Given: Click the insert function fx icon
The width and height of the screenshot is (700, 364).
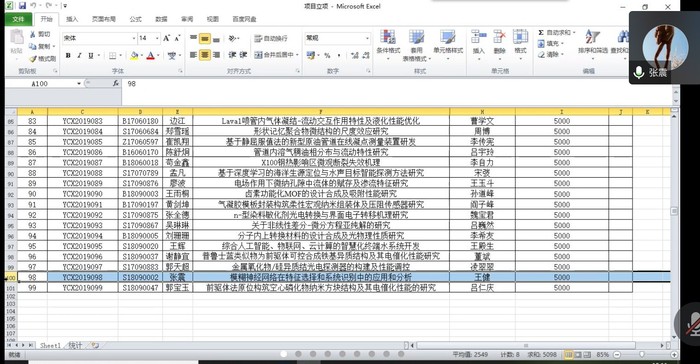Looking at the screenshot, I should (116, 84).
